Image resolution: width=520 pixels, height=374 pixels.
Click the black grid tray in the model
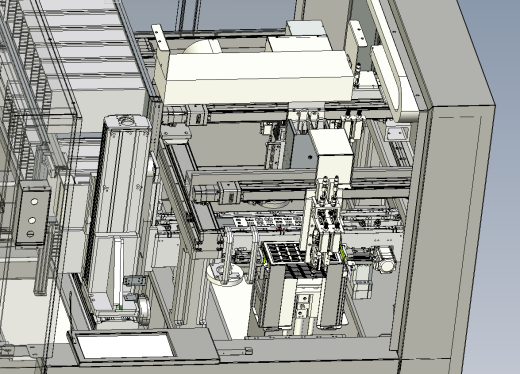pyautogui.click(x=286, y=252)
